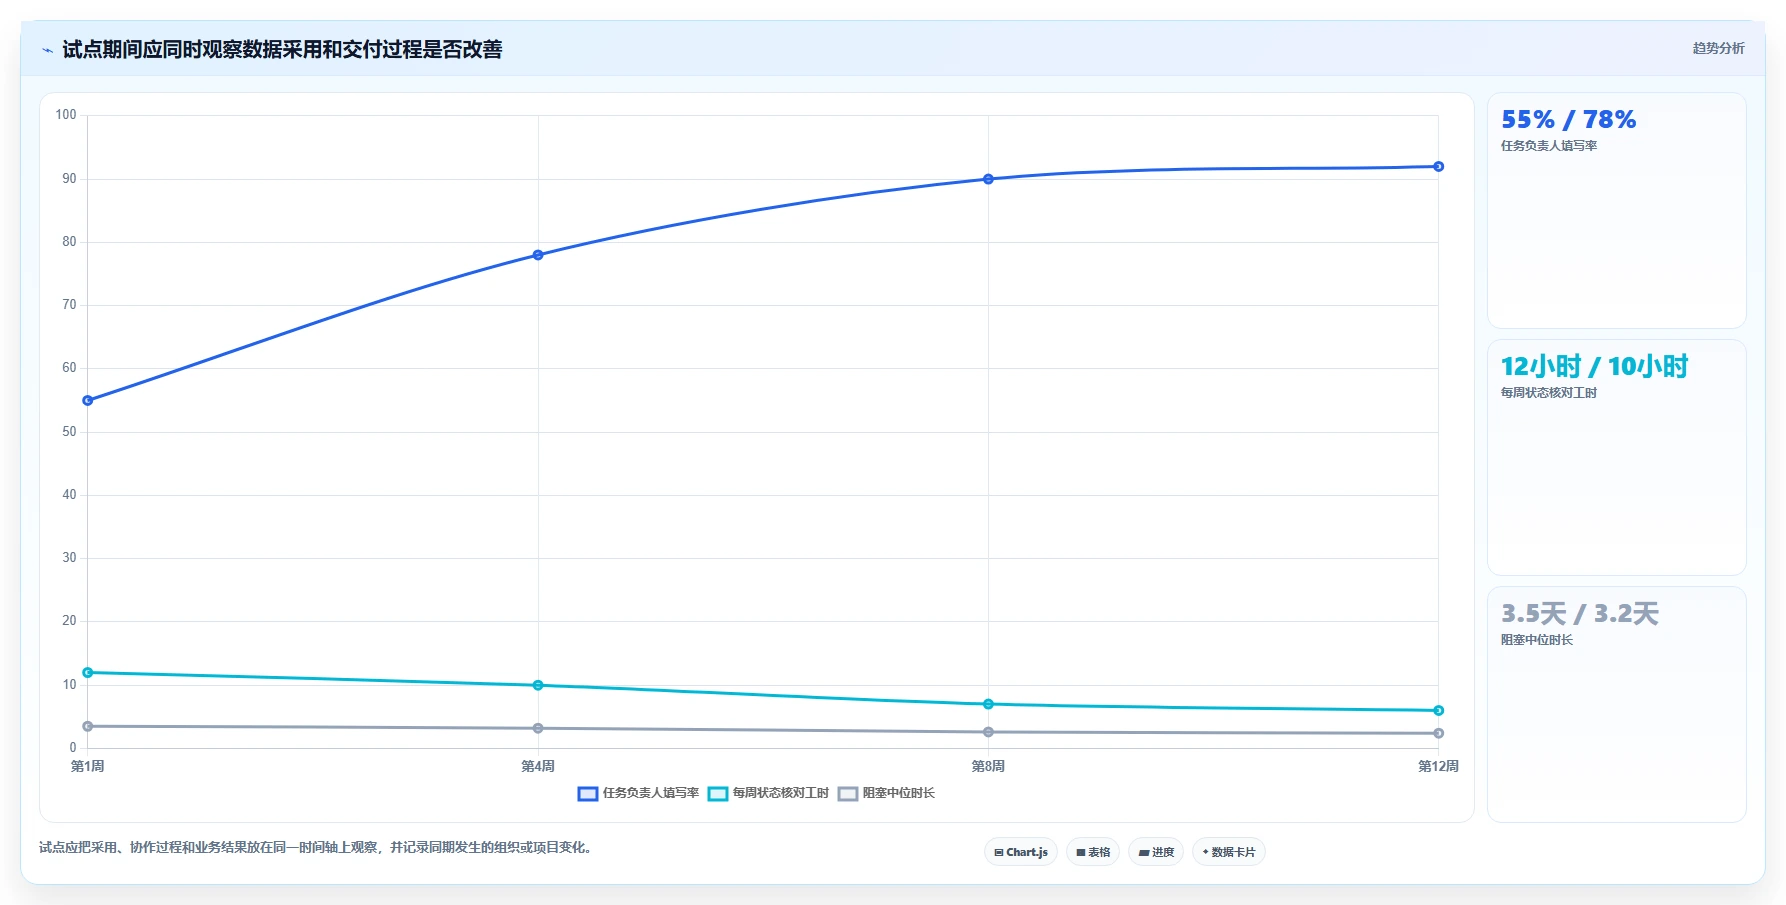Screen dimensions: 1786x905
Task: Click the cyan data point at 第1周
Action: click(x=88, y=672)
